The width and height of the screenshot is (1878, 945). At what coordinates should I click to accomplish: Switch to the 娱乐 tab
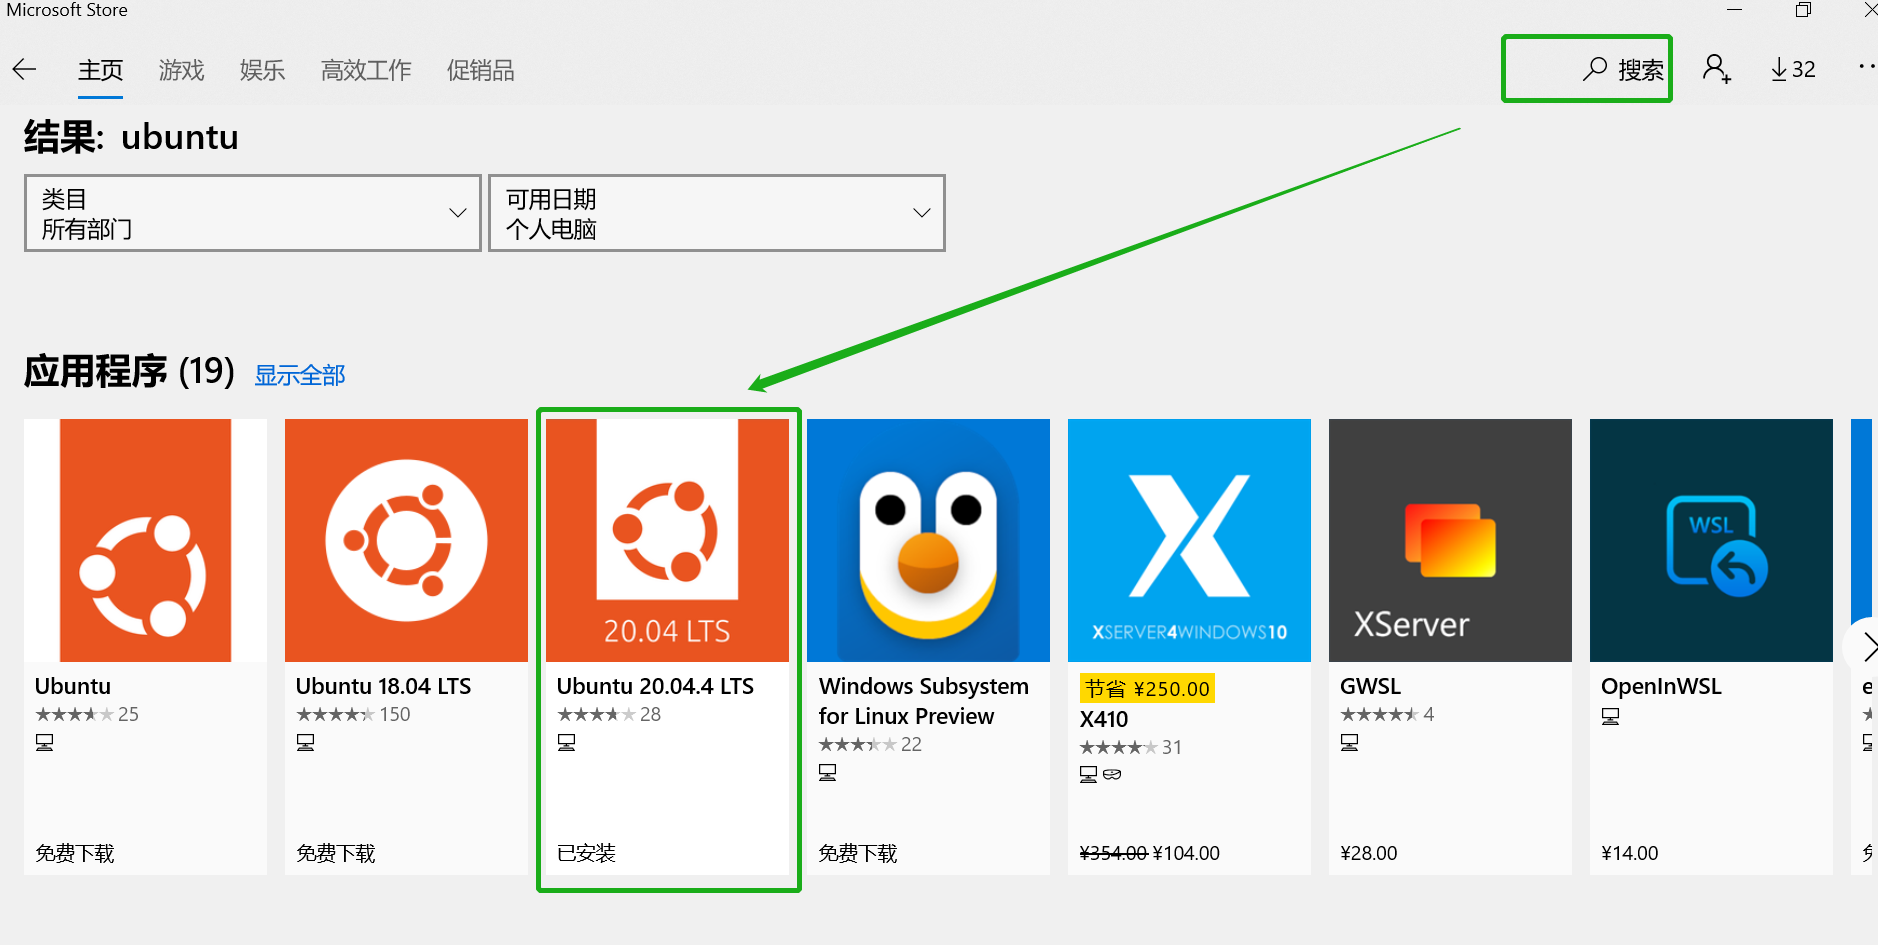[x=262, y=70]
